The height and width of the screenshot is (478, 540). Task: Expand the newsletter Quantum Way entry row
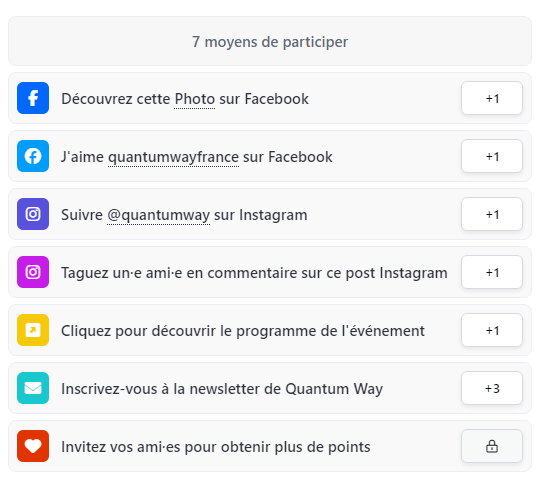tap(270, 388)
